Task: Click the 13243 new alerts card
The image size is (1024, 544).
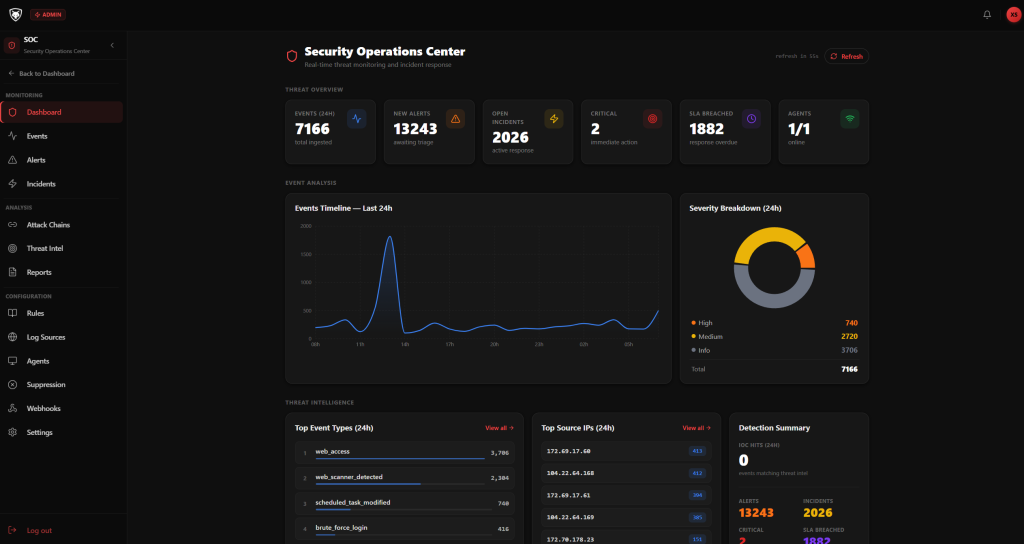Action: pos(429,132)
